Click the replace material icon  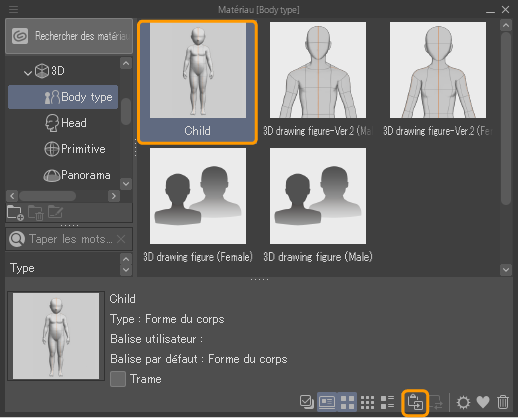point(435,402)
